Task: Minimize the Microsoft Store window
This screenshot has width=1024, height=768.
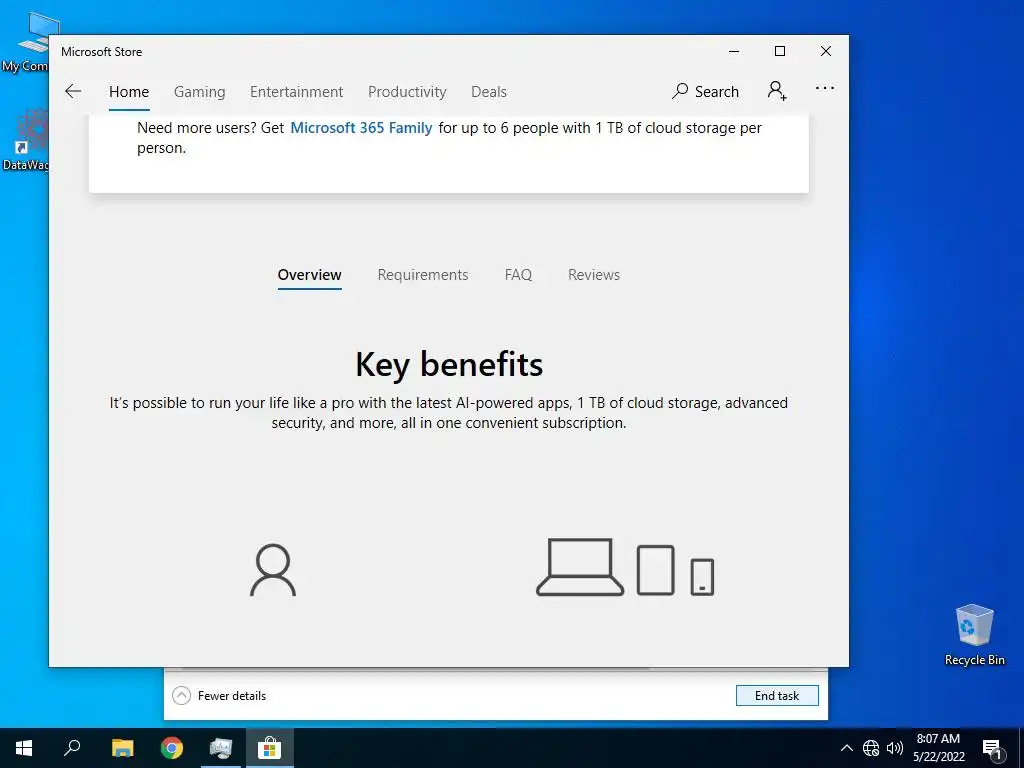Action: [x=734, y=52]
